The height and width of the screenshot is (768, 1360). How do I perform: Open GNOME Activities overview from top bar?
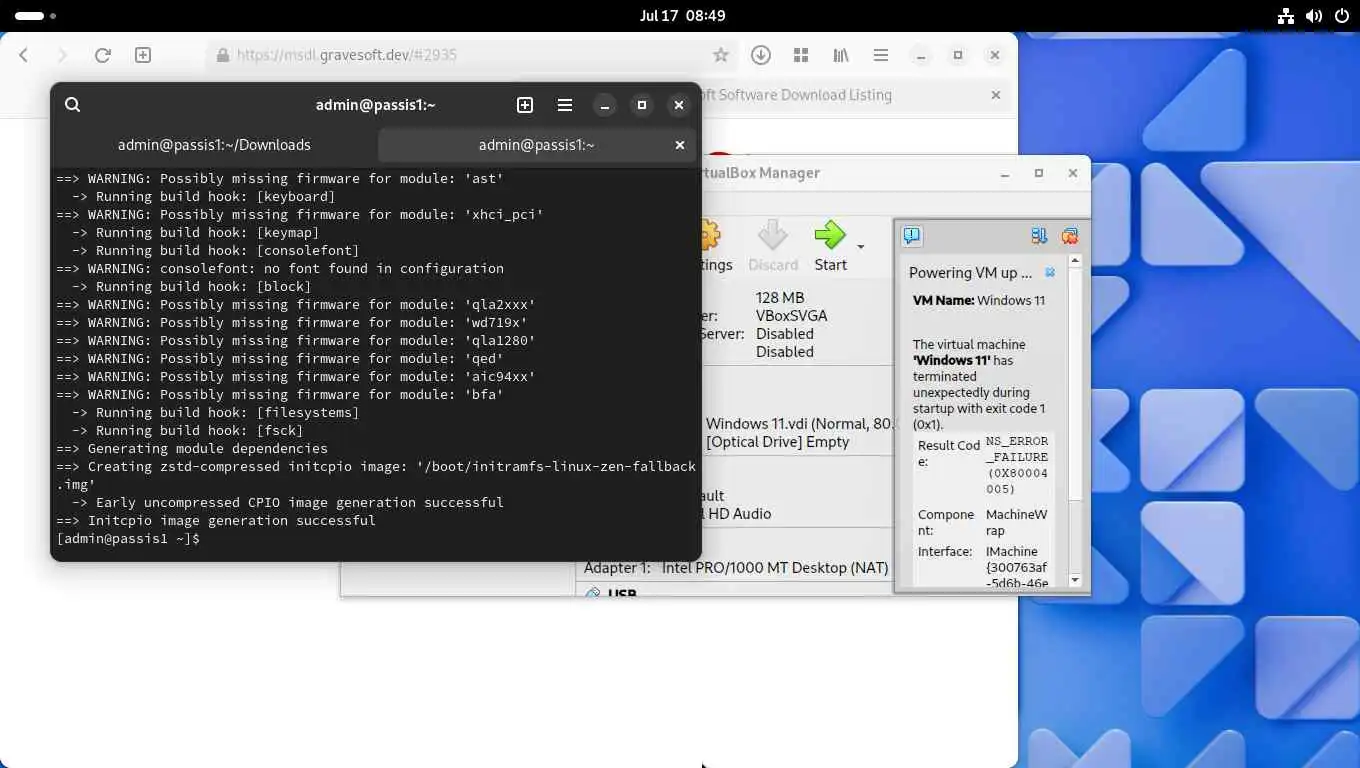[36, 16]
